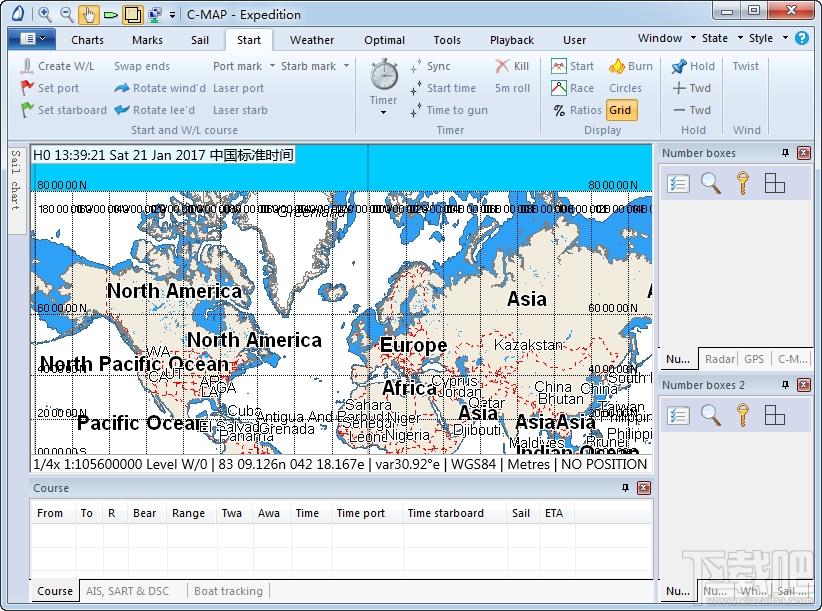Pin the Course panel
The width and height of the screenshot is (822, 611).
(625, 488)
